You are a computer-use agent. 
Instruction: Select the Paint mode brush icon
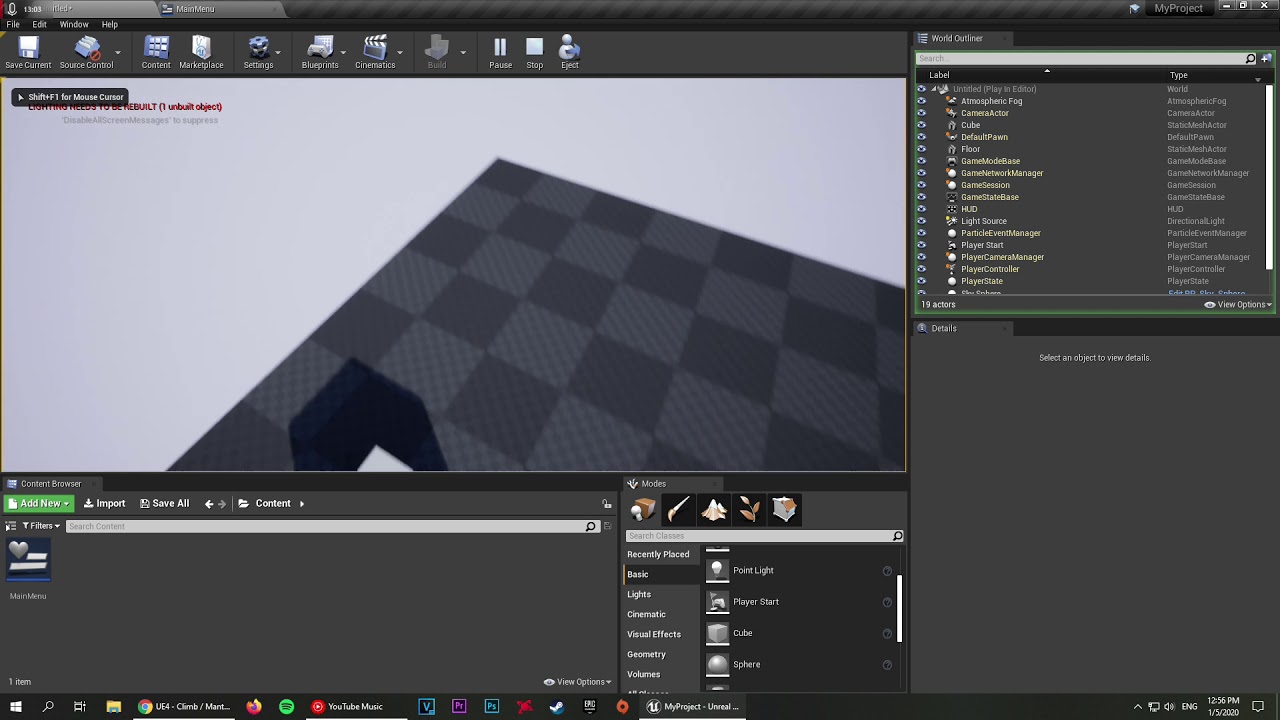[x=678, y=510]
